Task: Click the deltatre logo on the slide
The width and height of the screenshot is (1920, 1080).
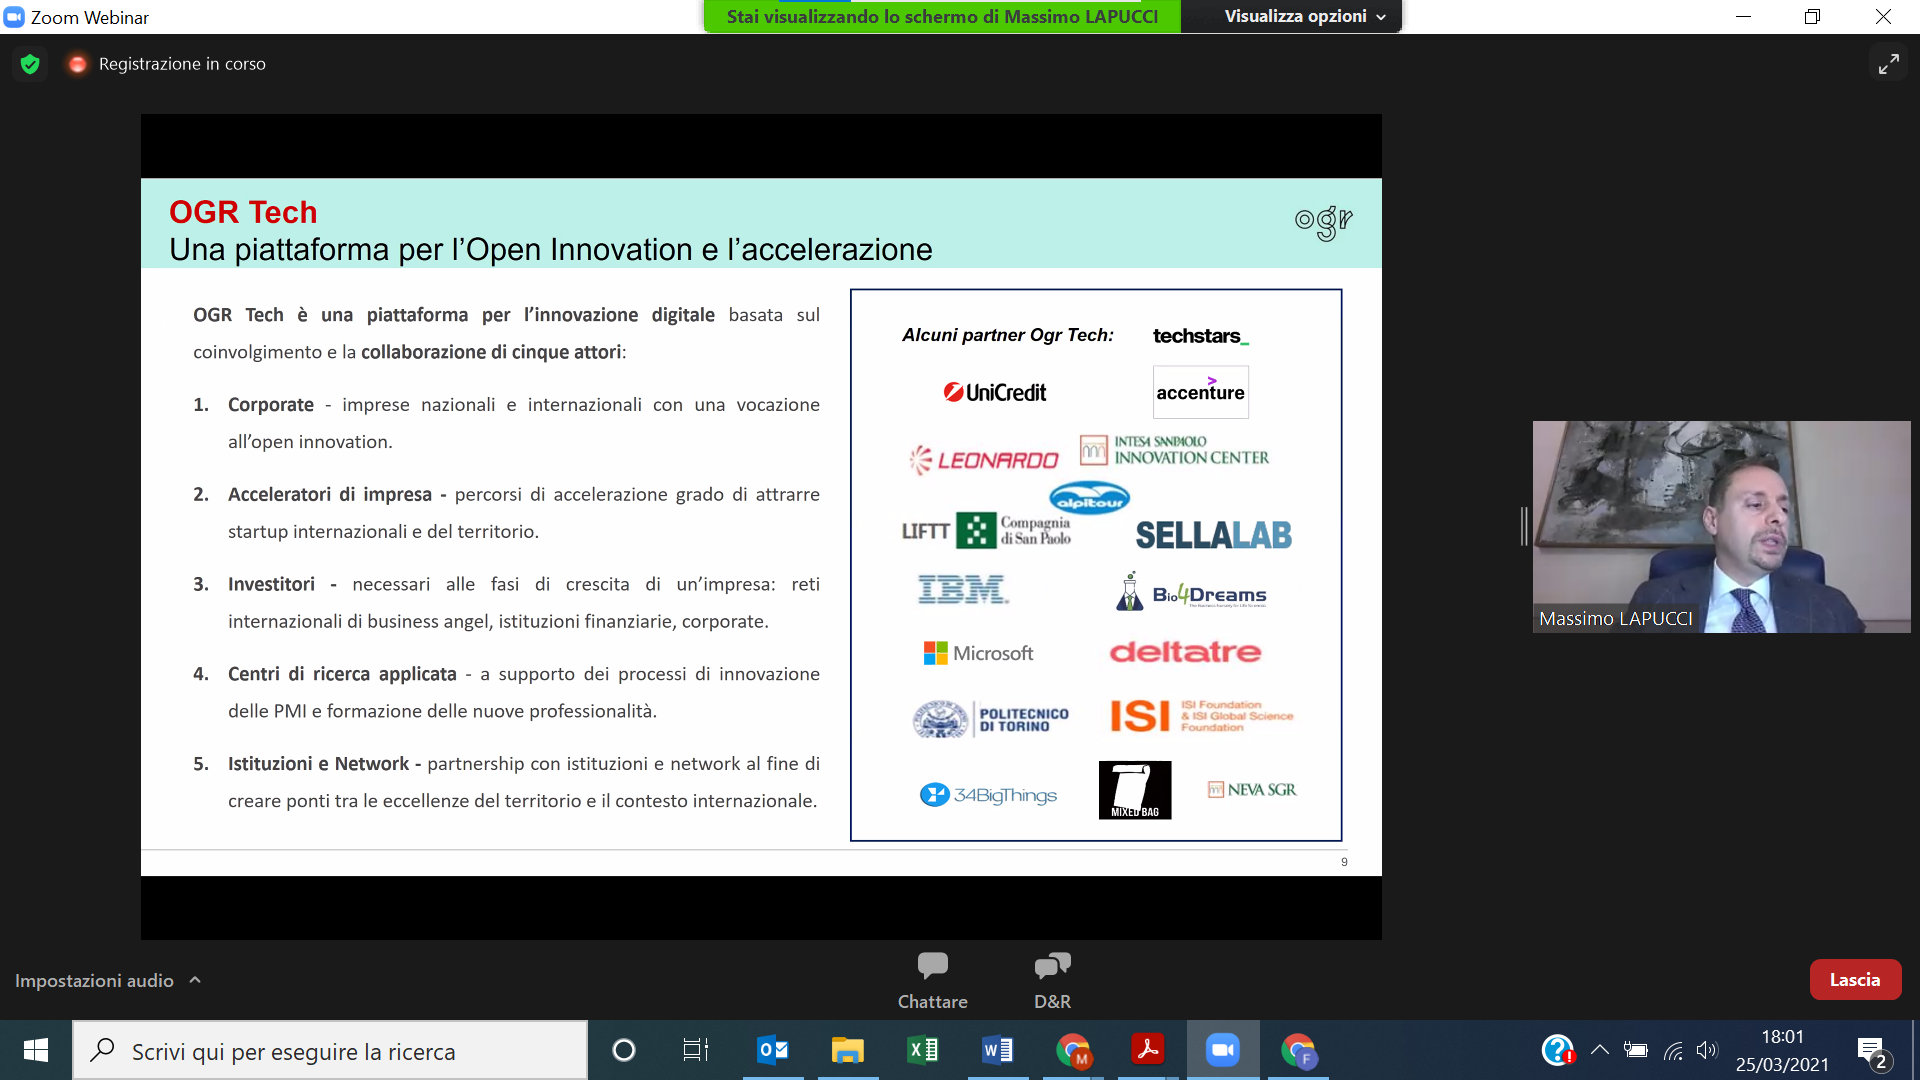Action: pos(1185,652)
